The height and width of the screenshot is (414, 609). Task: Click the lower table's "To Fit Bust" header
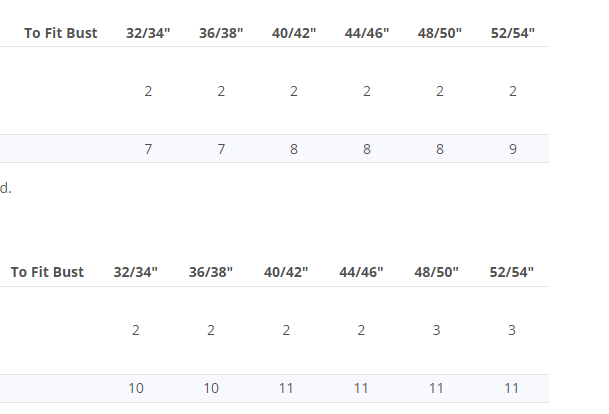47,272
